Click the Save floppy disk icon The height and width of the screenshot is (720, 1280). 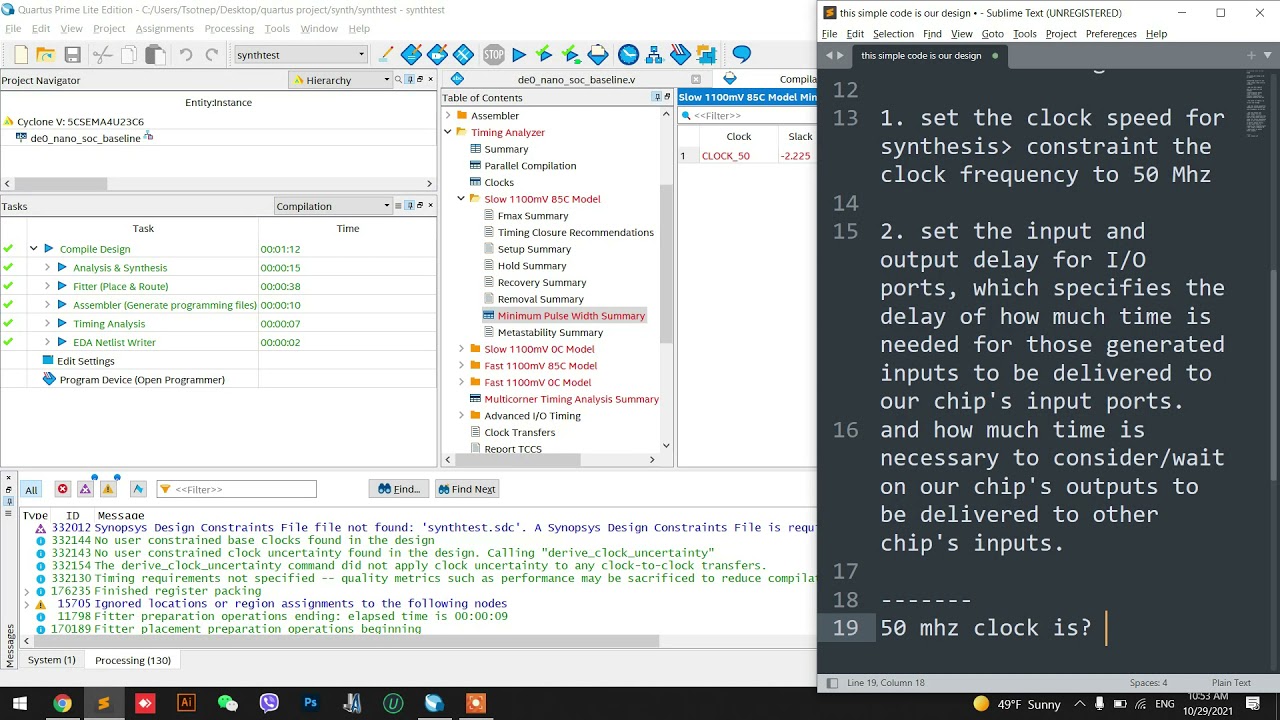pos(73,55)
